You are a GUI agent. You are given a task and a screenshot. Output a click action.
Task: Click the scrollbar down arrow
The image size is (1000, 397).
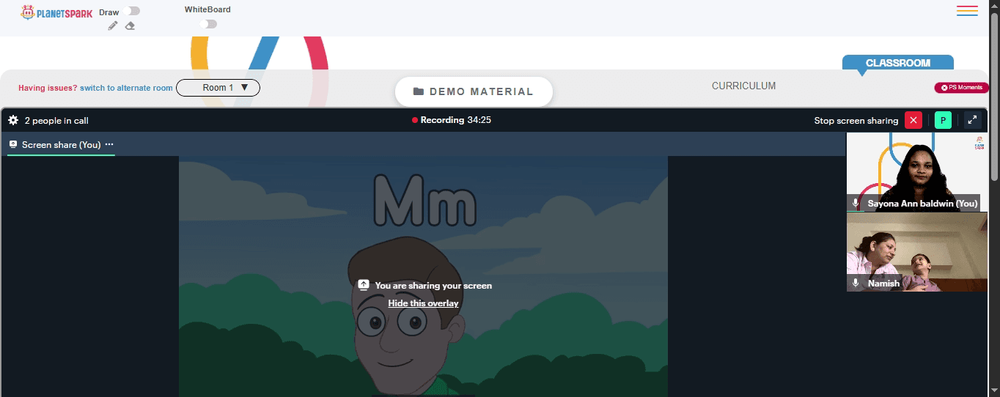point(994,391)
